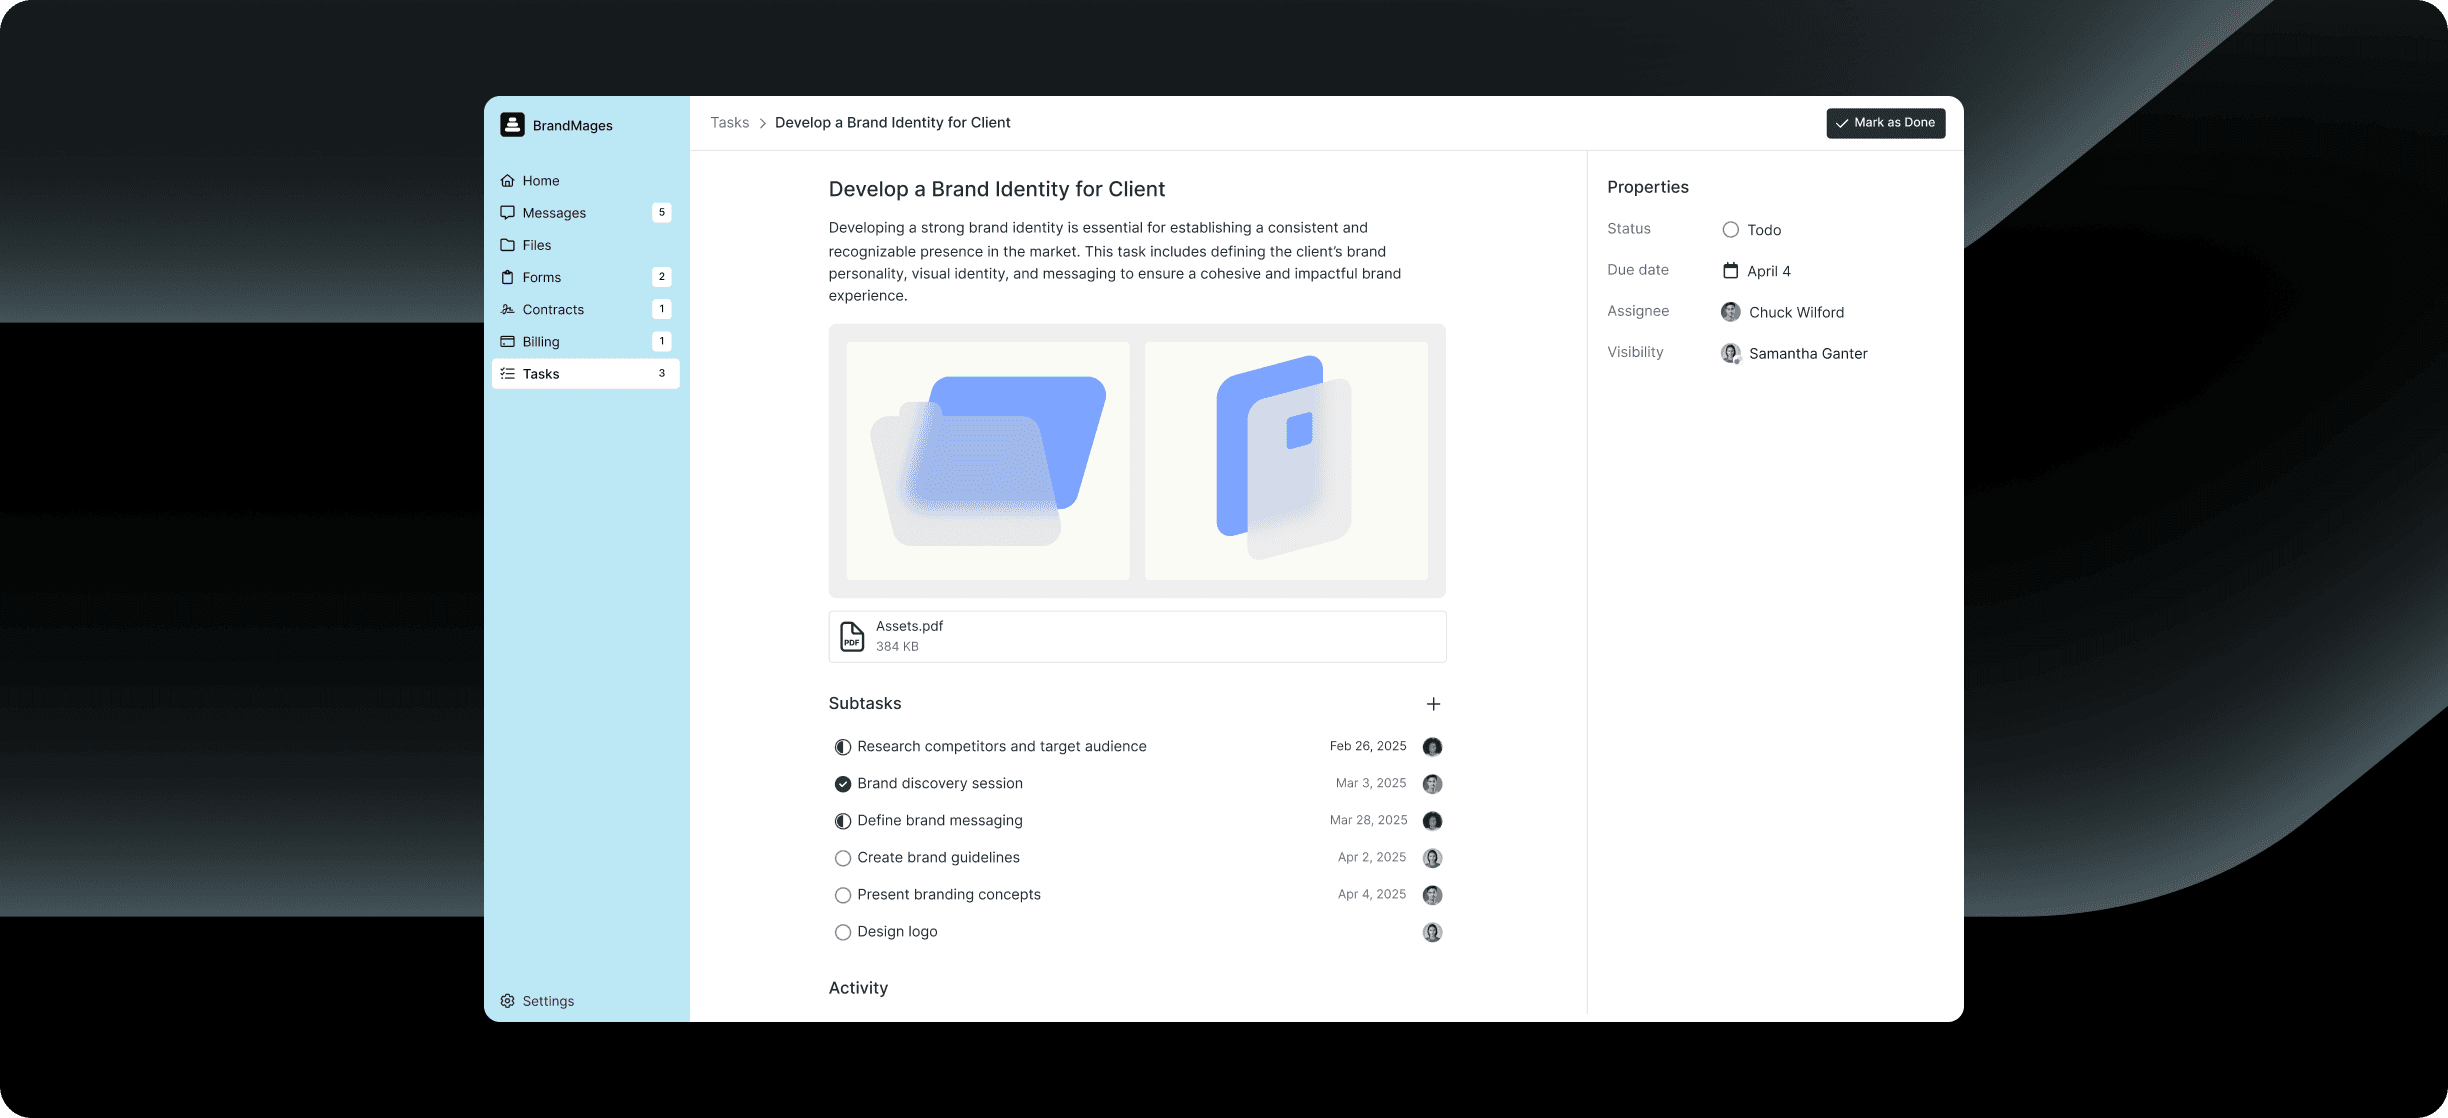The width and height of the screenshot is (2448, 1118).
Task: Open the folder illustration image thumbnail
Action: [x=988, y=461]
